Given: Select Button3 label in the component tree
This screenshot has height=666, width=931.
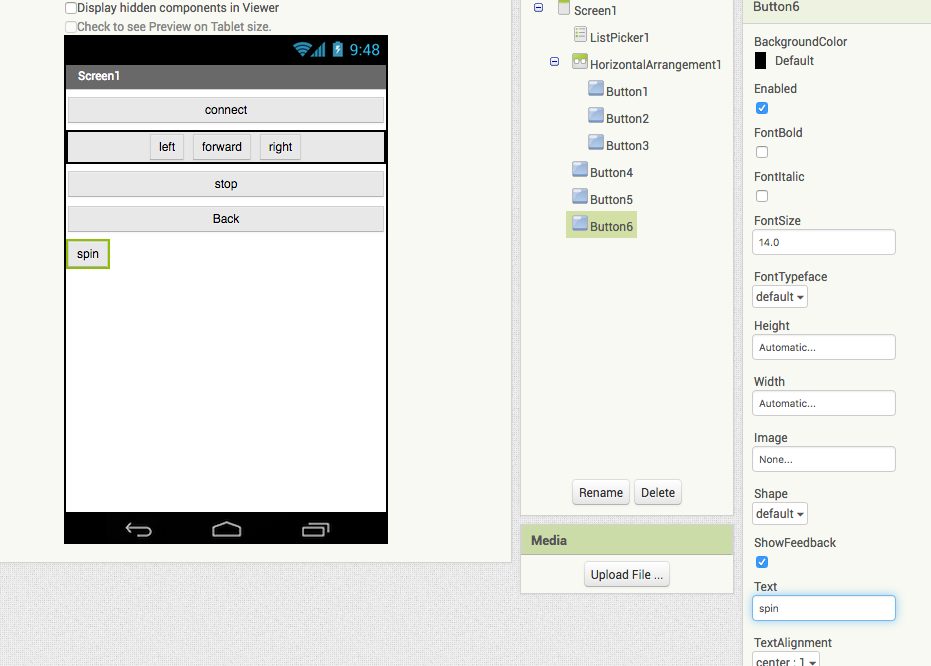Looking at the screenshot, I should 627,145.
